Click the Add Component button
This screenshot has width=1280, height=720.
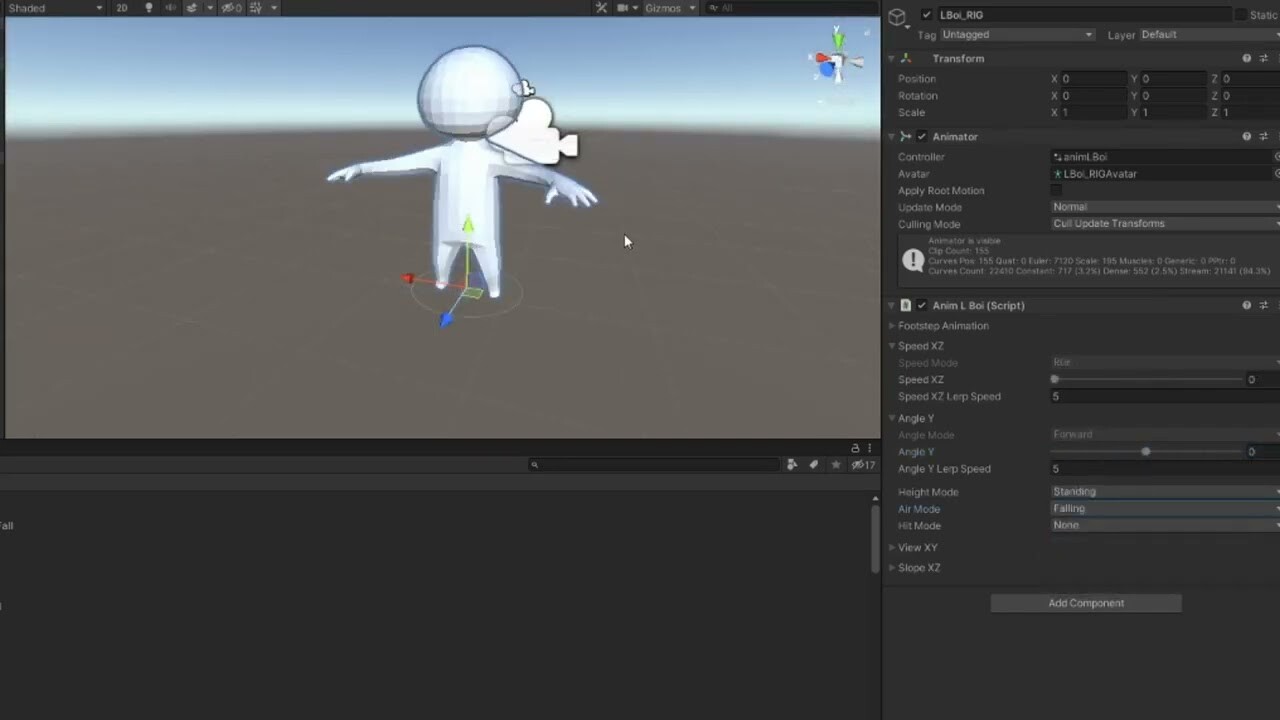pos(1086,602)
